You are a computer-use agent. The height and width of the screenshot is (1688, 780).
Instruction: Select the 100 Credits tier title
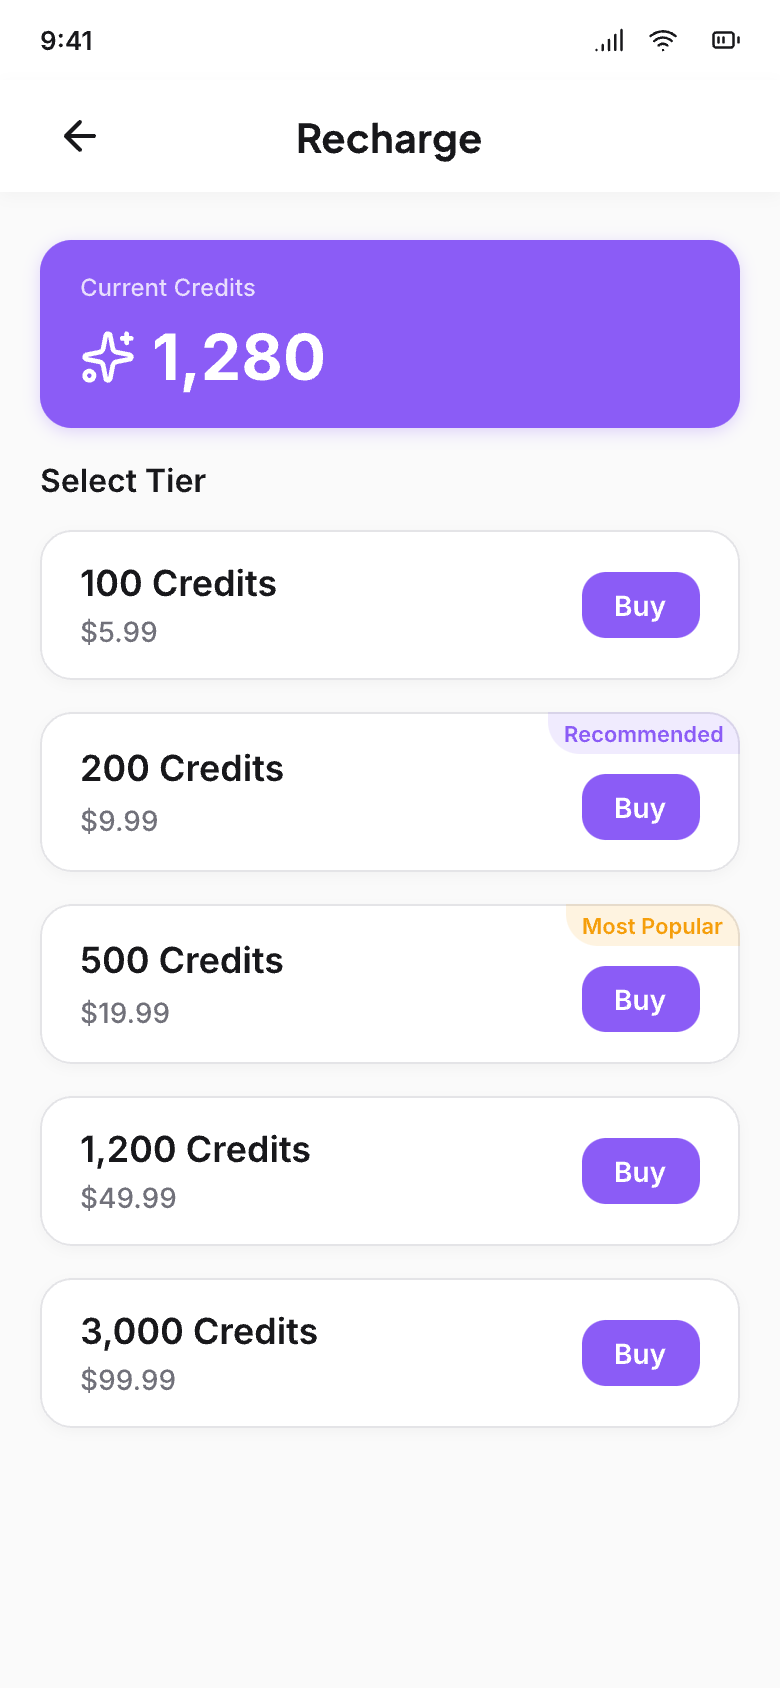click(178, 584)
